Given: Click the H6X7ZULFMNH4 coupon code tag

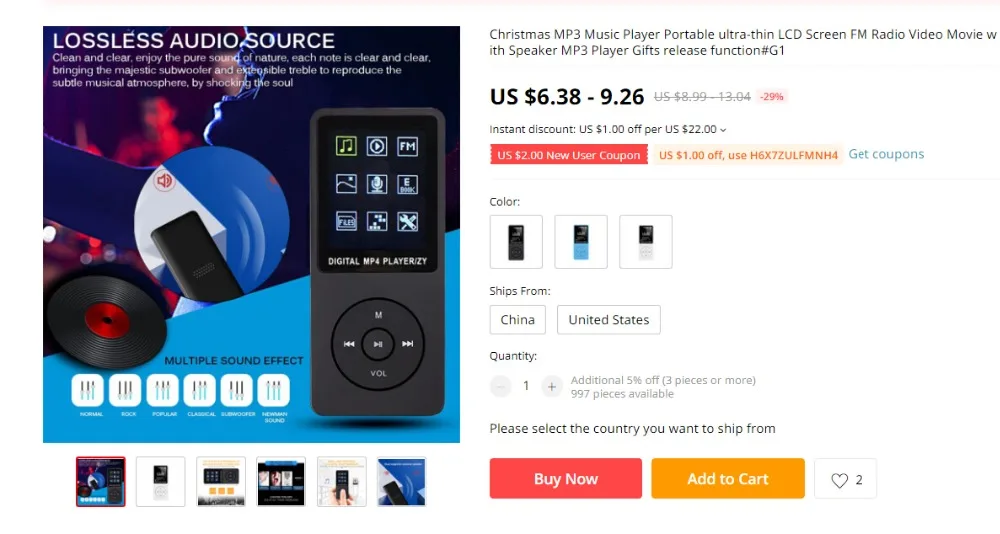Looking at the screenshot, I should click(x=748, y=155).
